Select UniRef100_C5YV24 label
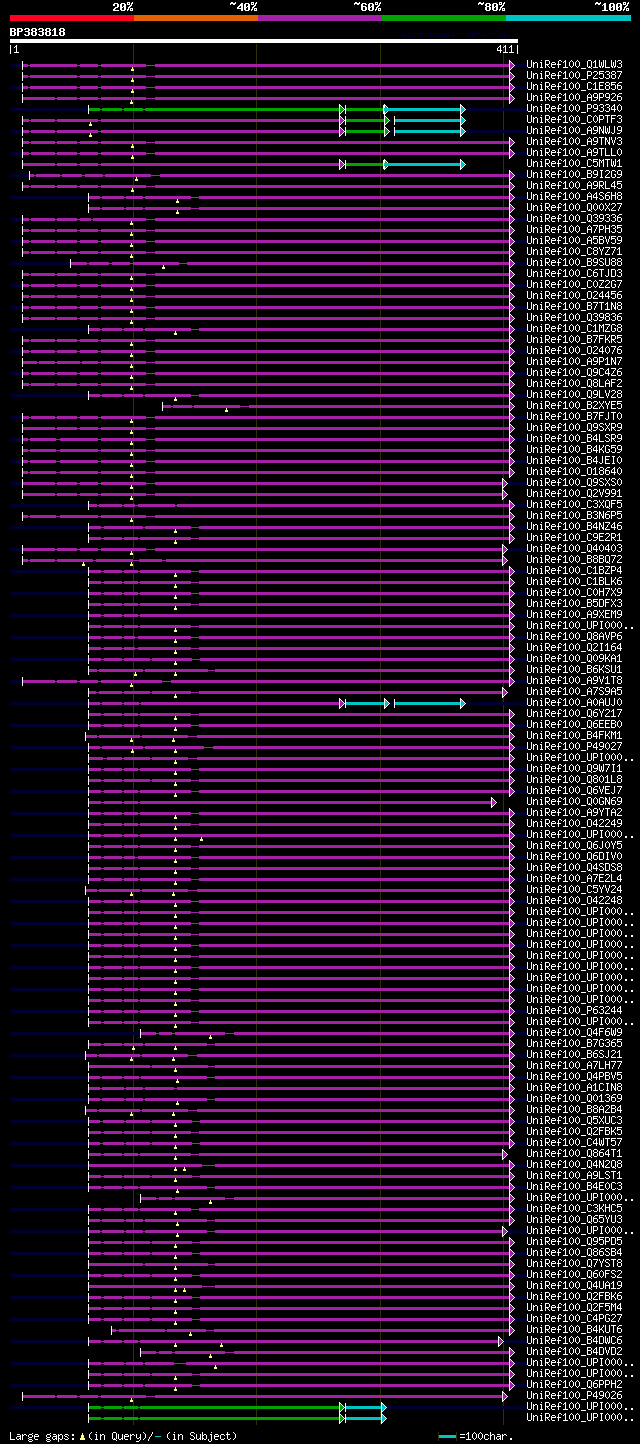 tap(574, 889)
